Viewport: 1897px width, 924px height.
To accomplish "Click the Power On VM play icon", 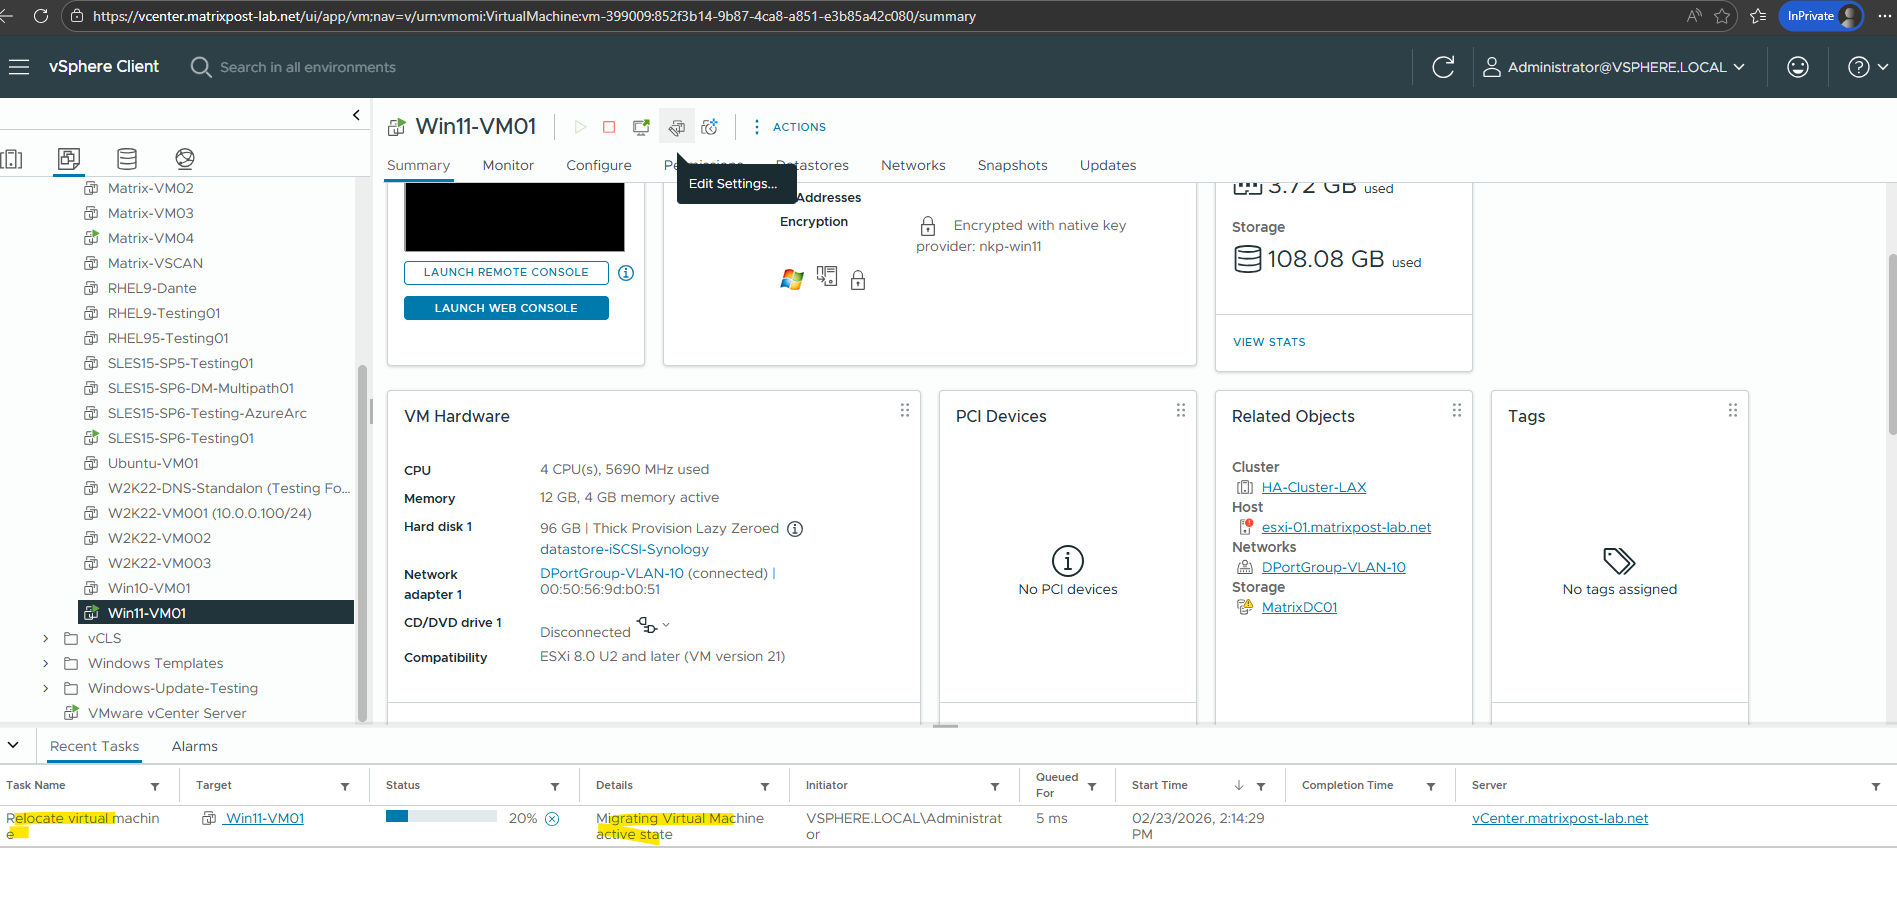I will 580,127.
